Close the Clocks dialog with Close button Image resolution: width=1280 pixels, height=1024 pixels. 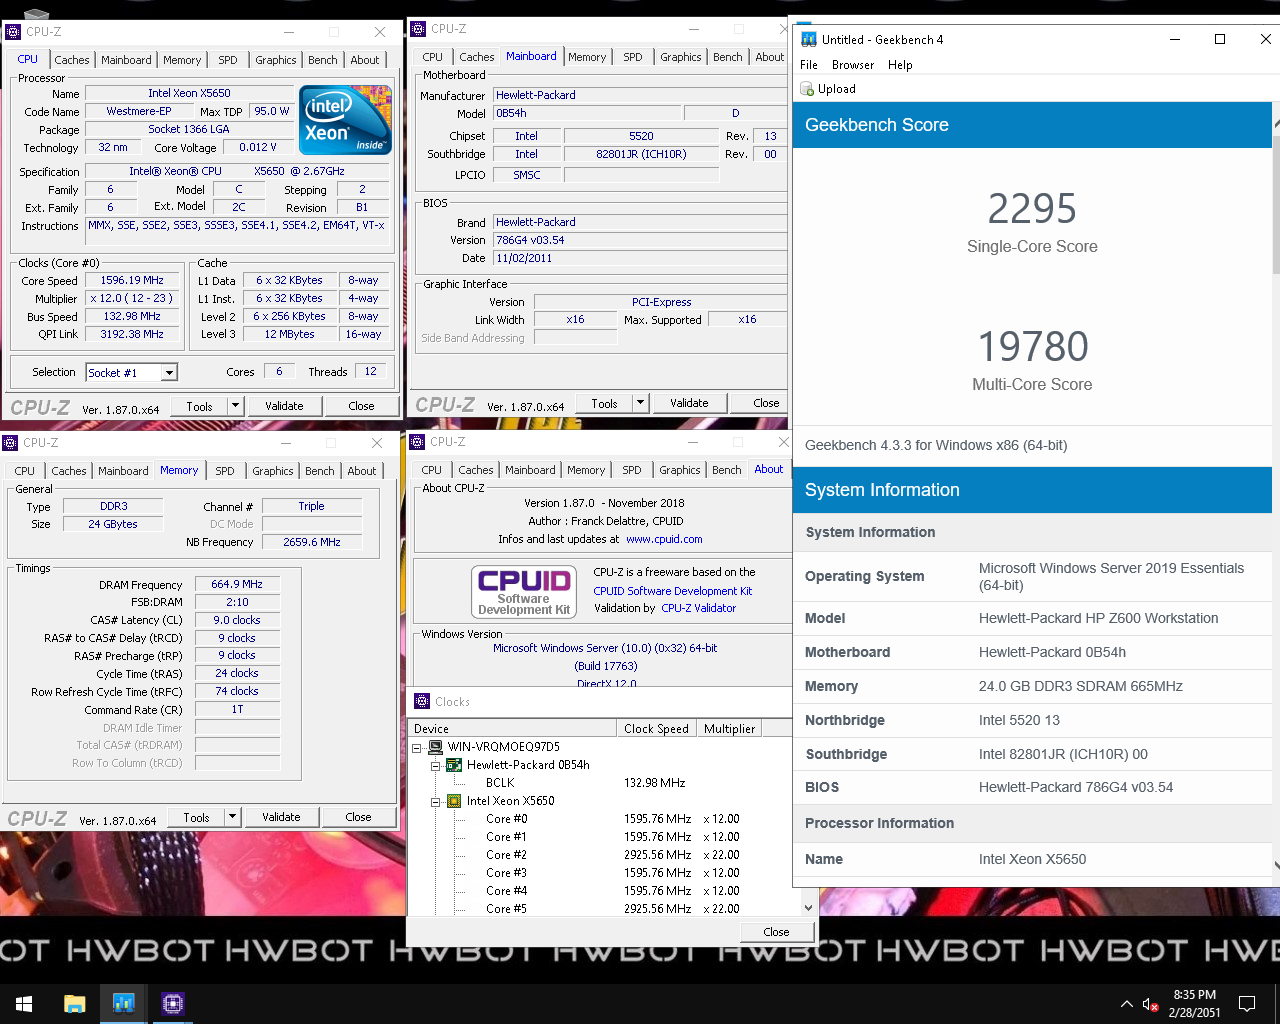tap(776, 932)
